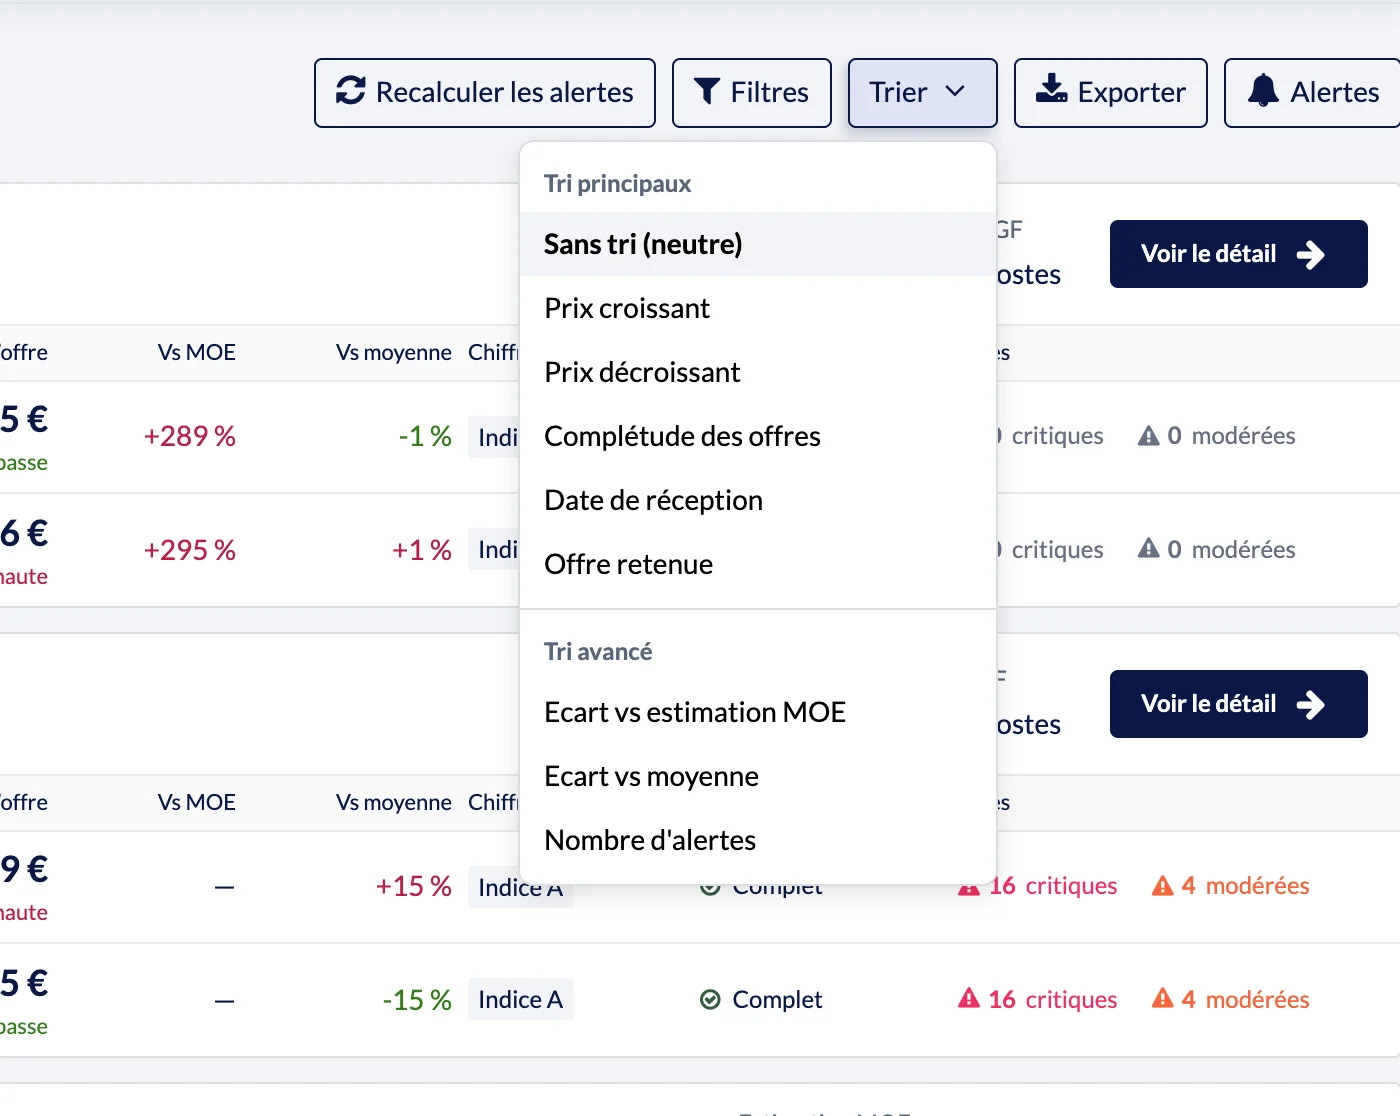Screen dimensions: 1400x1116
Task: Click the +295 % Vs MOE value
Action: [x=190, y=550]
